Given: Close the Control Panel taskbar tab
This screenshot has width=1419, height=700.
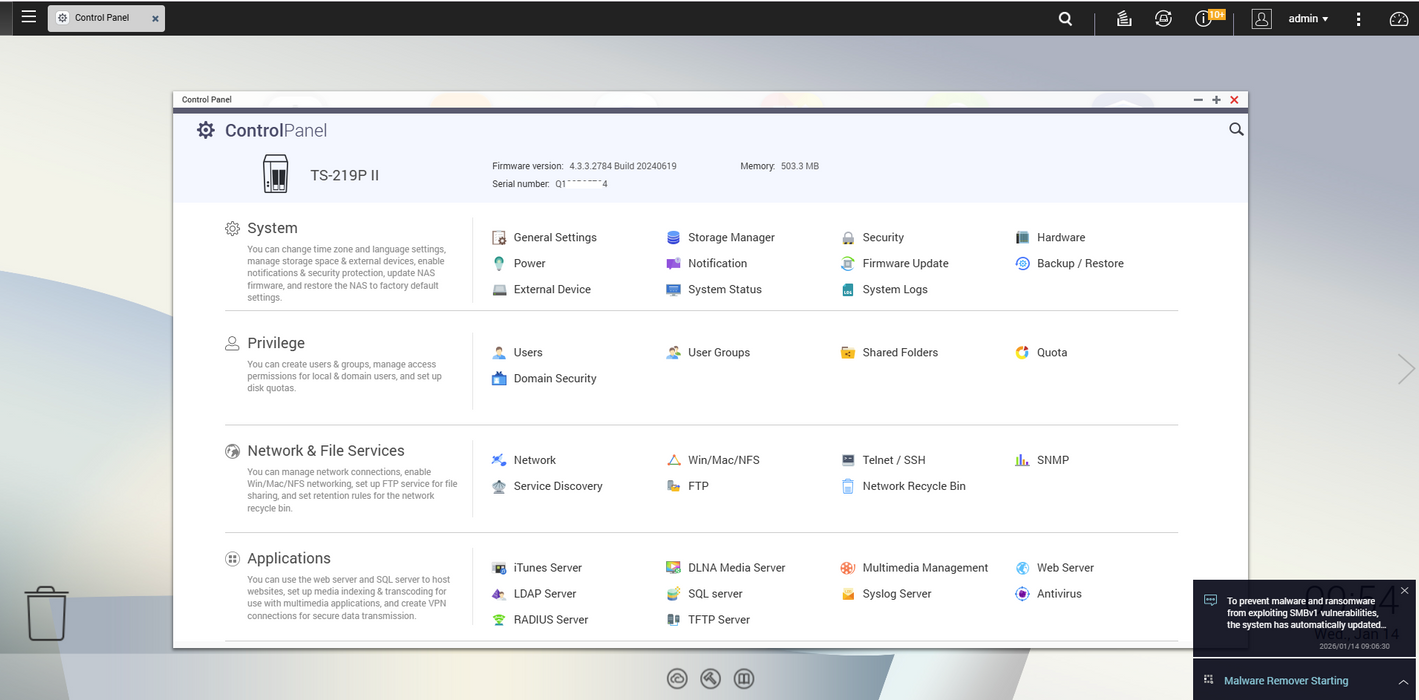Looking at the screenshot, I should (x=155, y=18).
